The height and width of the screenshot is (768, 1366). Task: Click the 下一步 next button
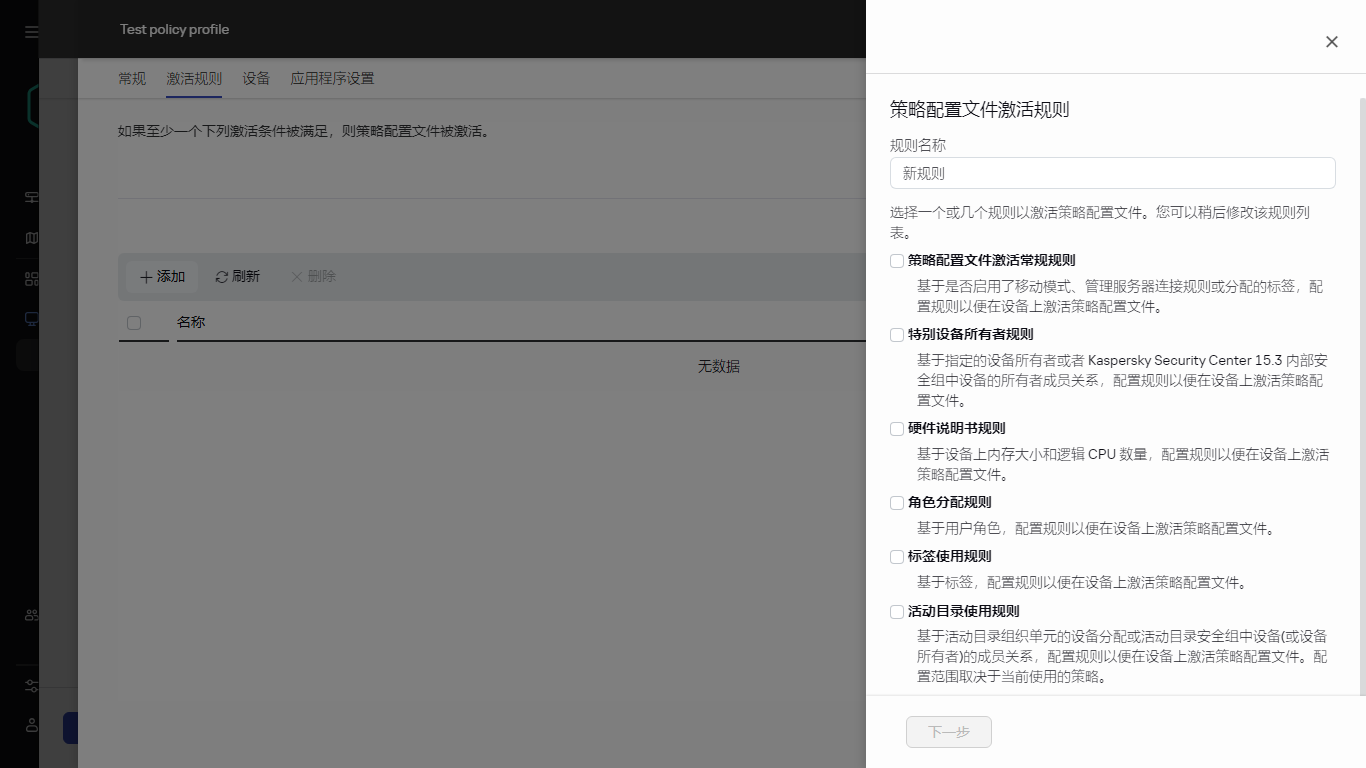[x=948, y=731]
